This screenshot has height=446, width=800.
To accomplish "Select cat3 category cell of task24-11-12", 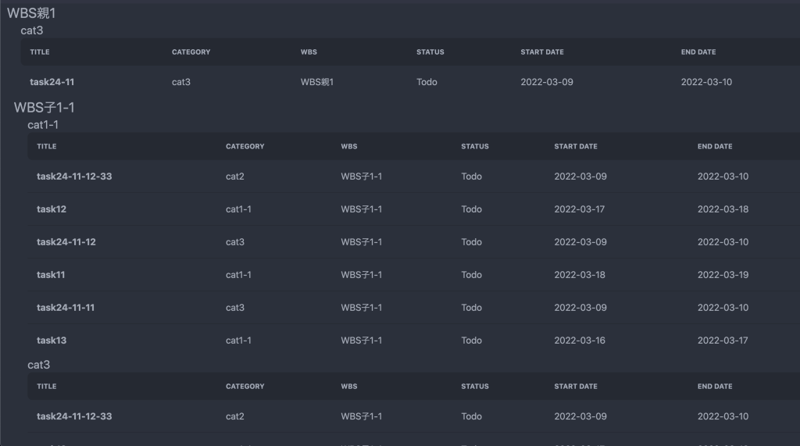I will (235, 243).
